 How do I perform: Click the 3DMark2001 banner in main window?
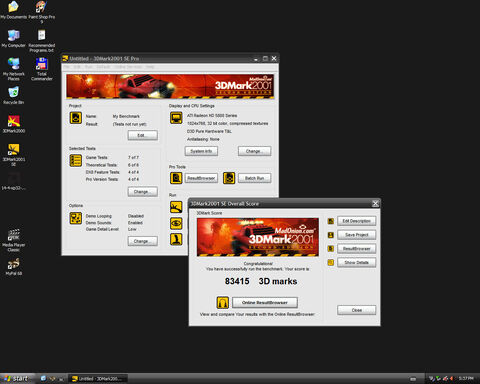pyautogui.click(x=170, y=86)
